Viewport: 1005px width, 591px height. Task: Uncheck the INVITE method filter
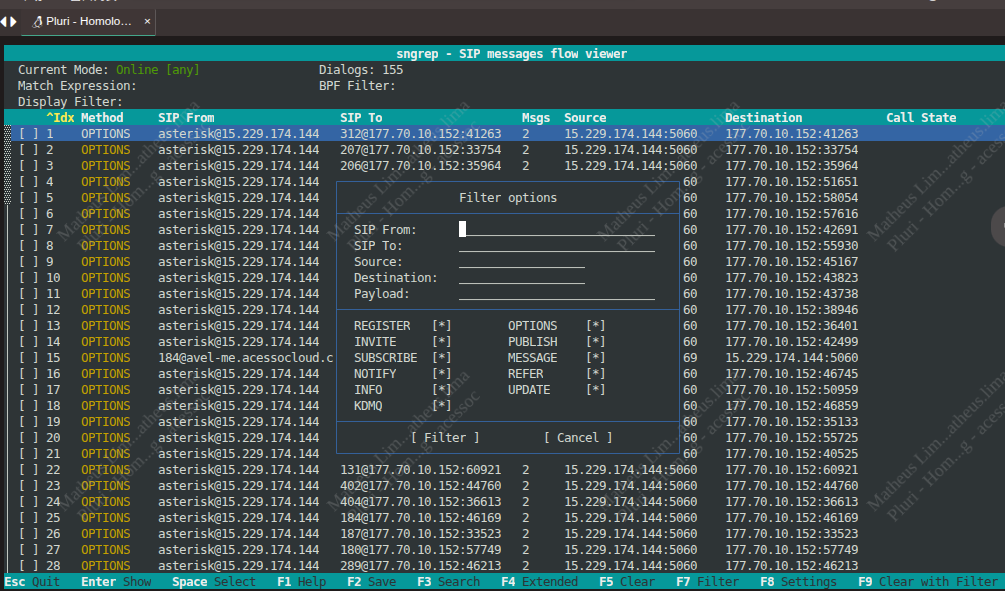pos(441,342)
